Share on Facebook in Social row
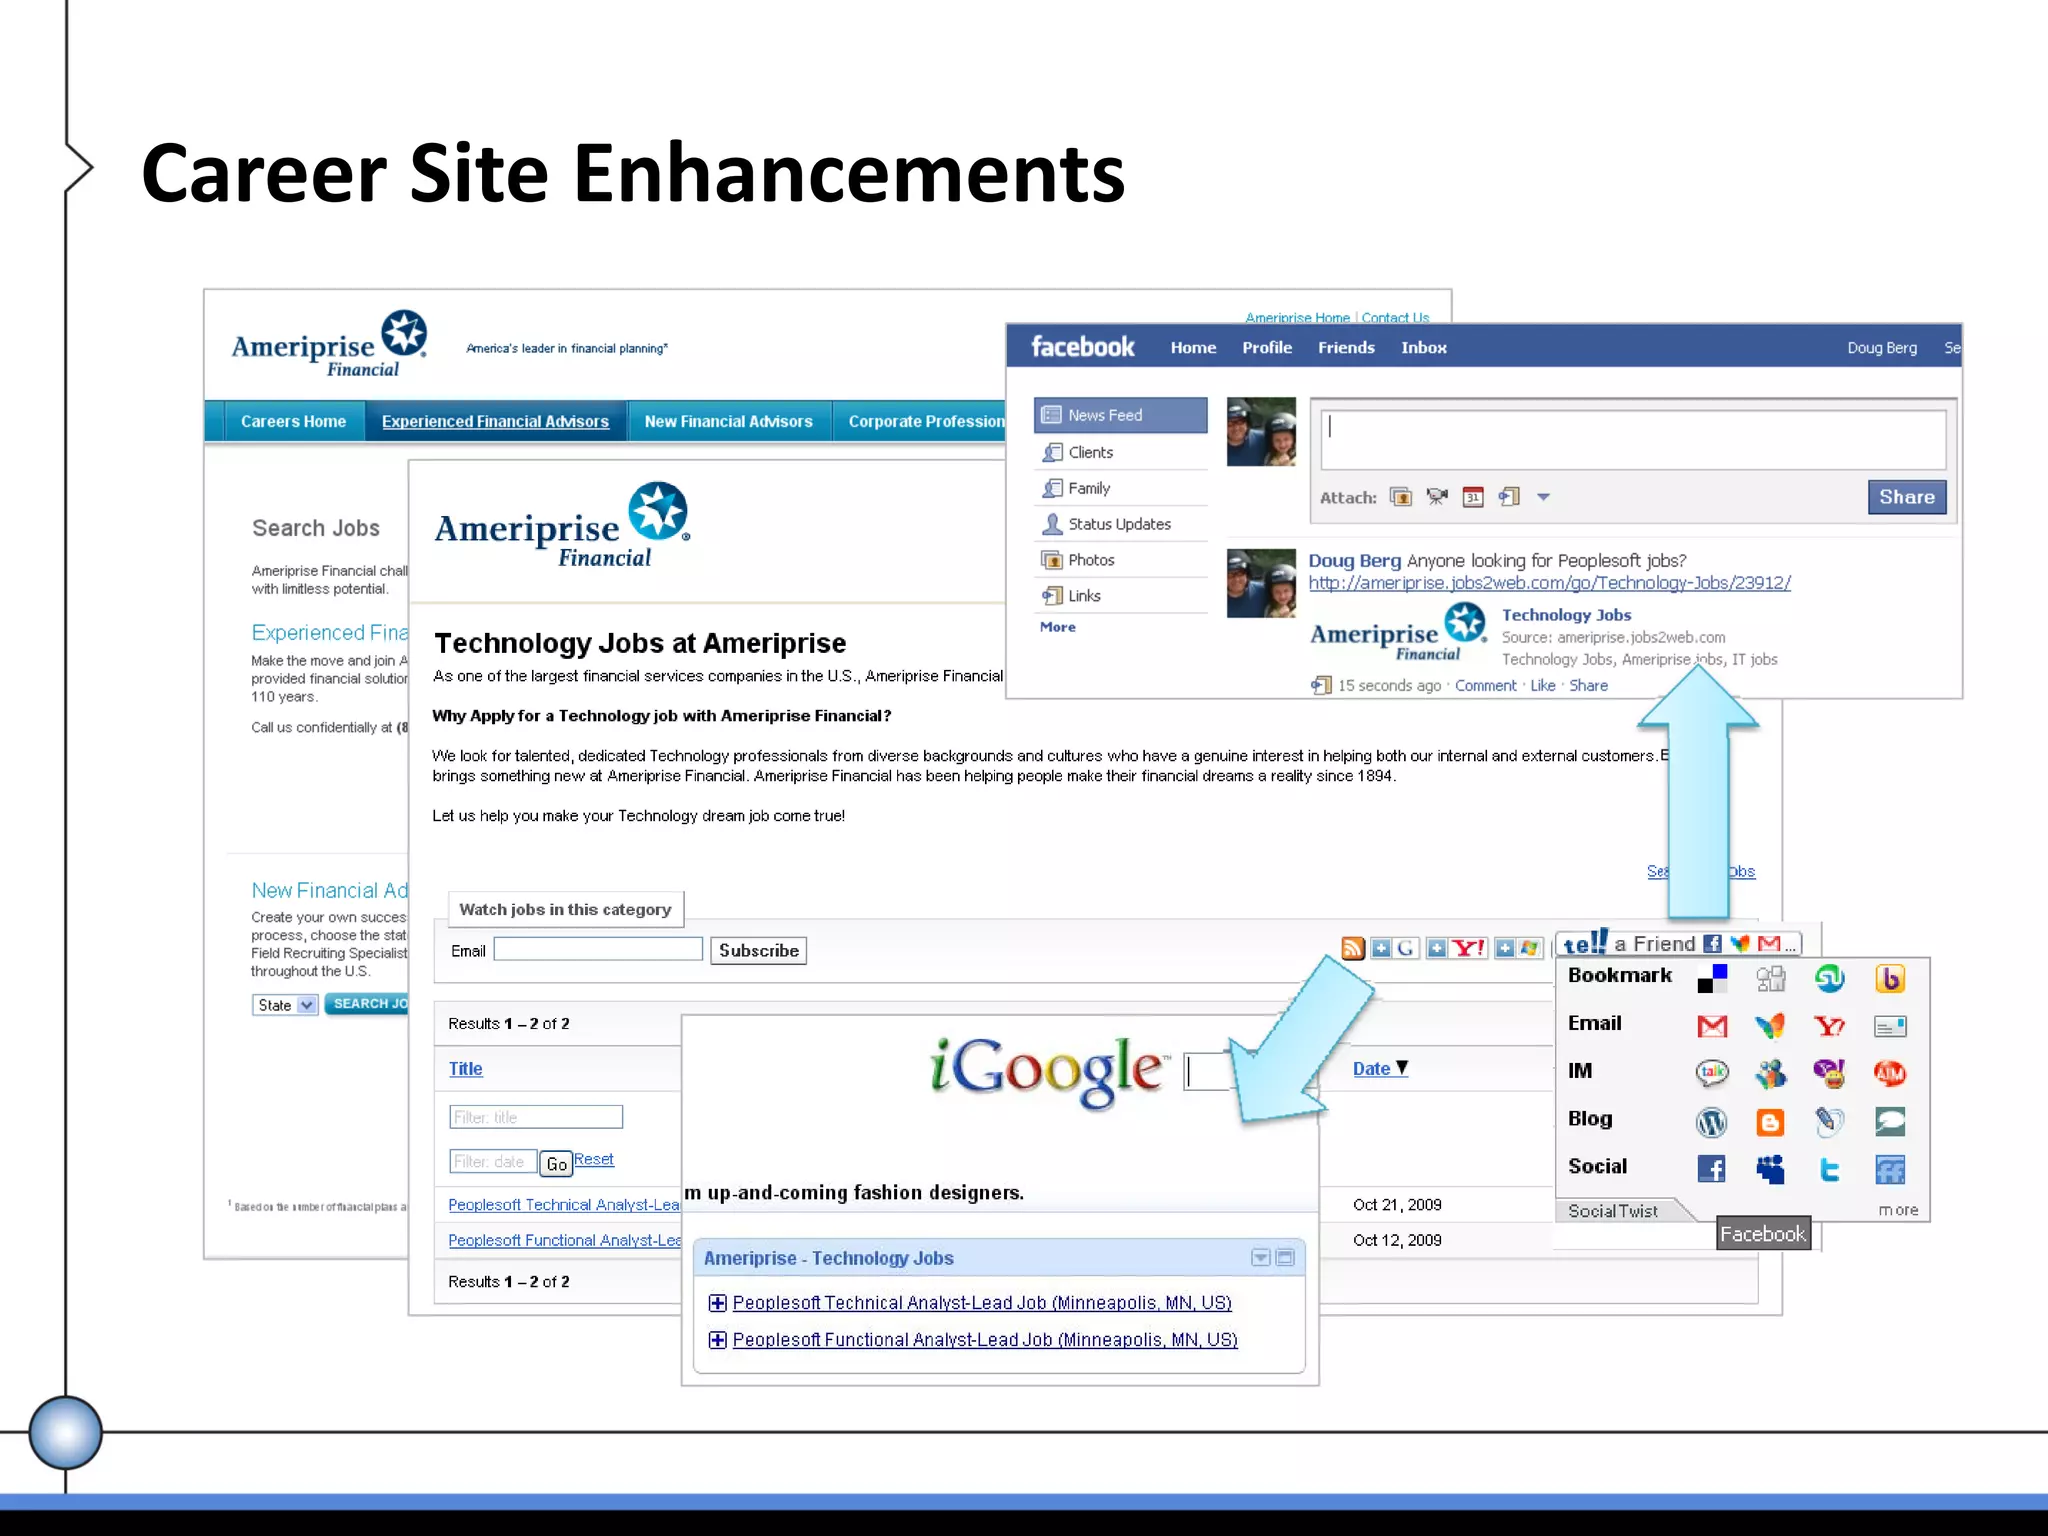The width and height of the screenshot is (2048, 1536). pos(1712,1169)
